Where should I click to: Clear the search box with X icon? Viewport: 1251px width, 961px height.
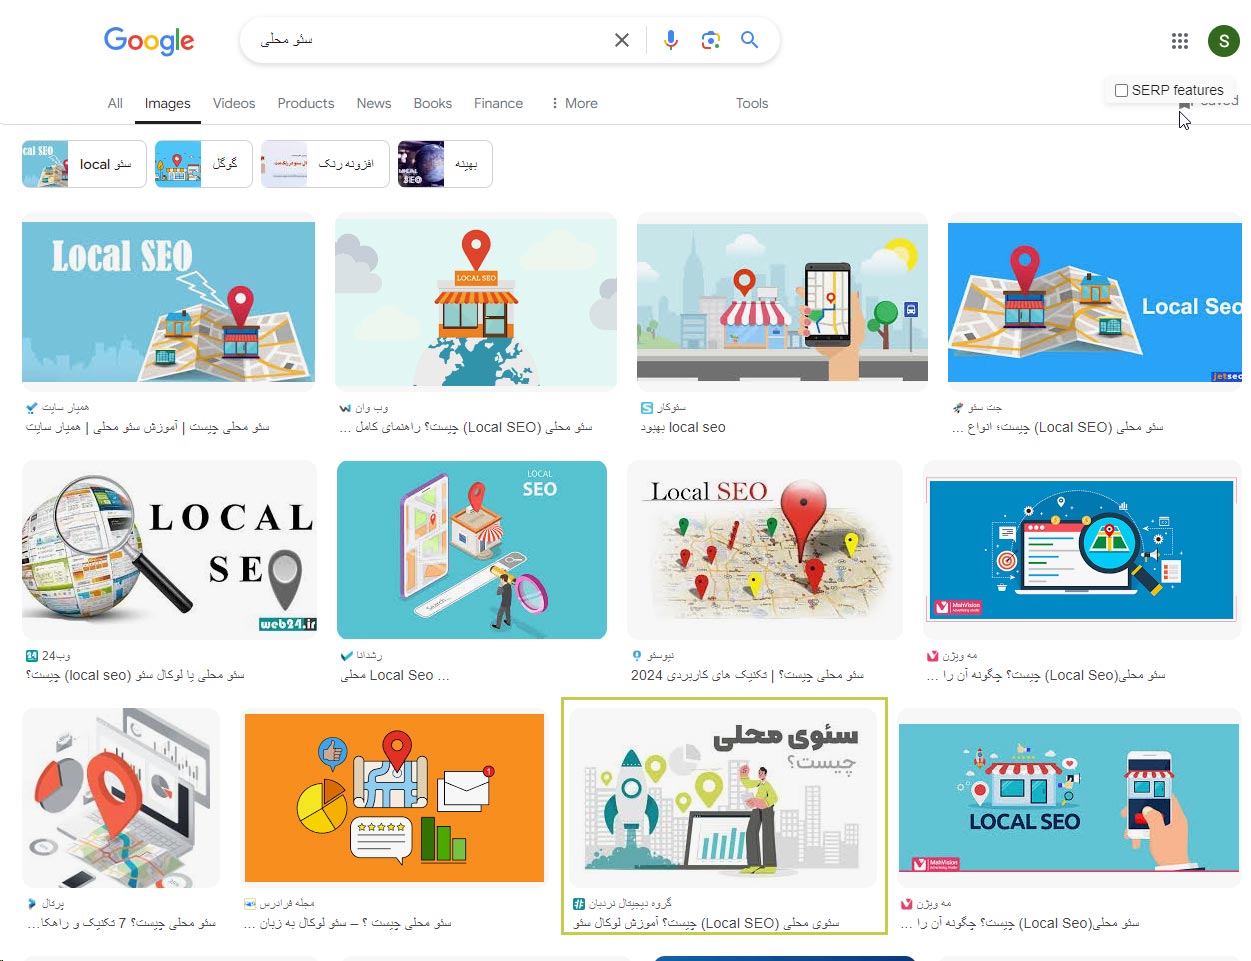[622, 40]
